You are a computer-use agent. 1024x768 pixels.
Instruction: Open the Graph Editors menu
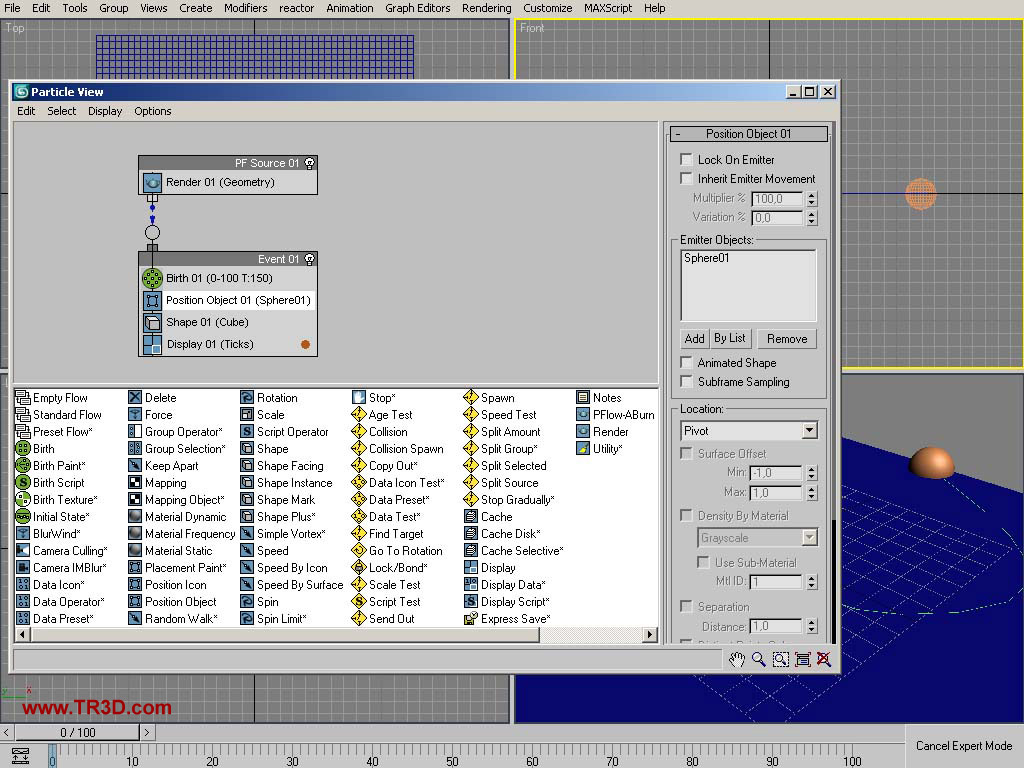pos(417,8)
